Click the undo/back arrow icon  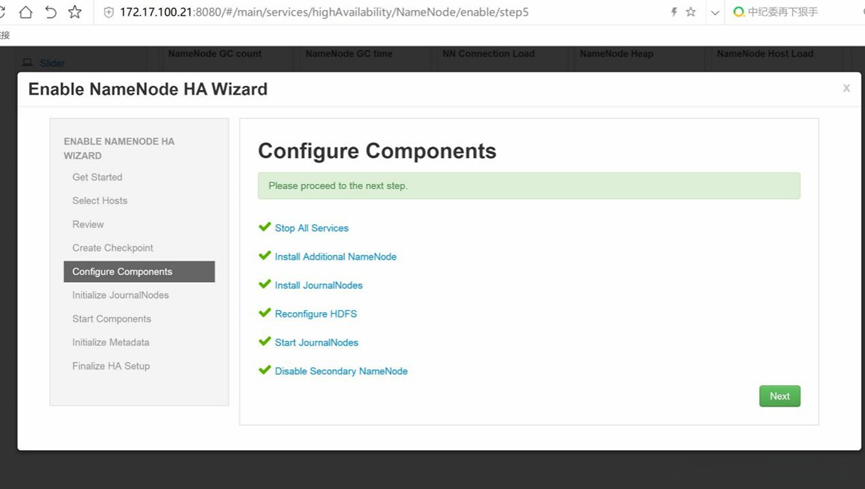point(51,12)
